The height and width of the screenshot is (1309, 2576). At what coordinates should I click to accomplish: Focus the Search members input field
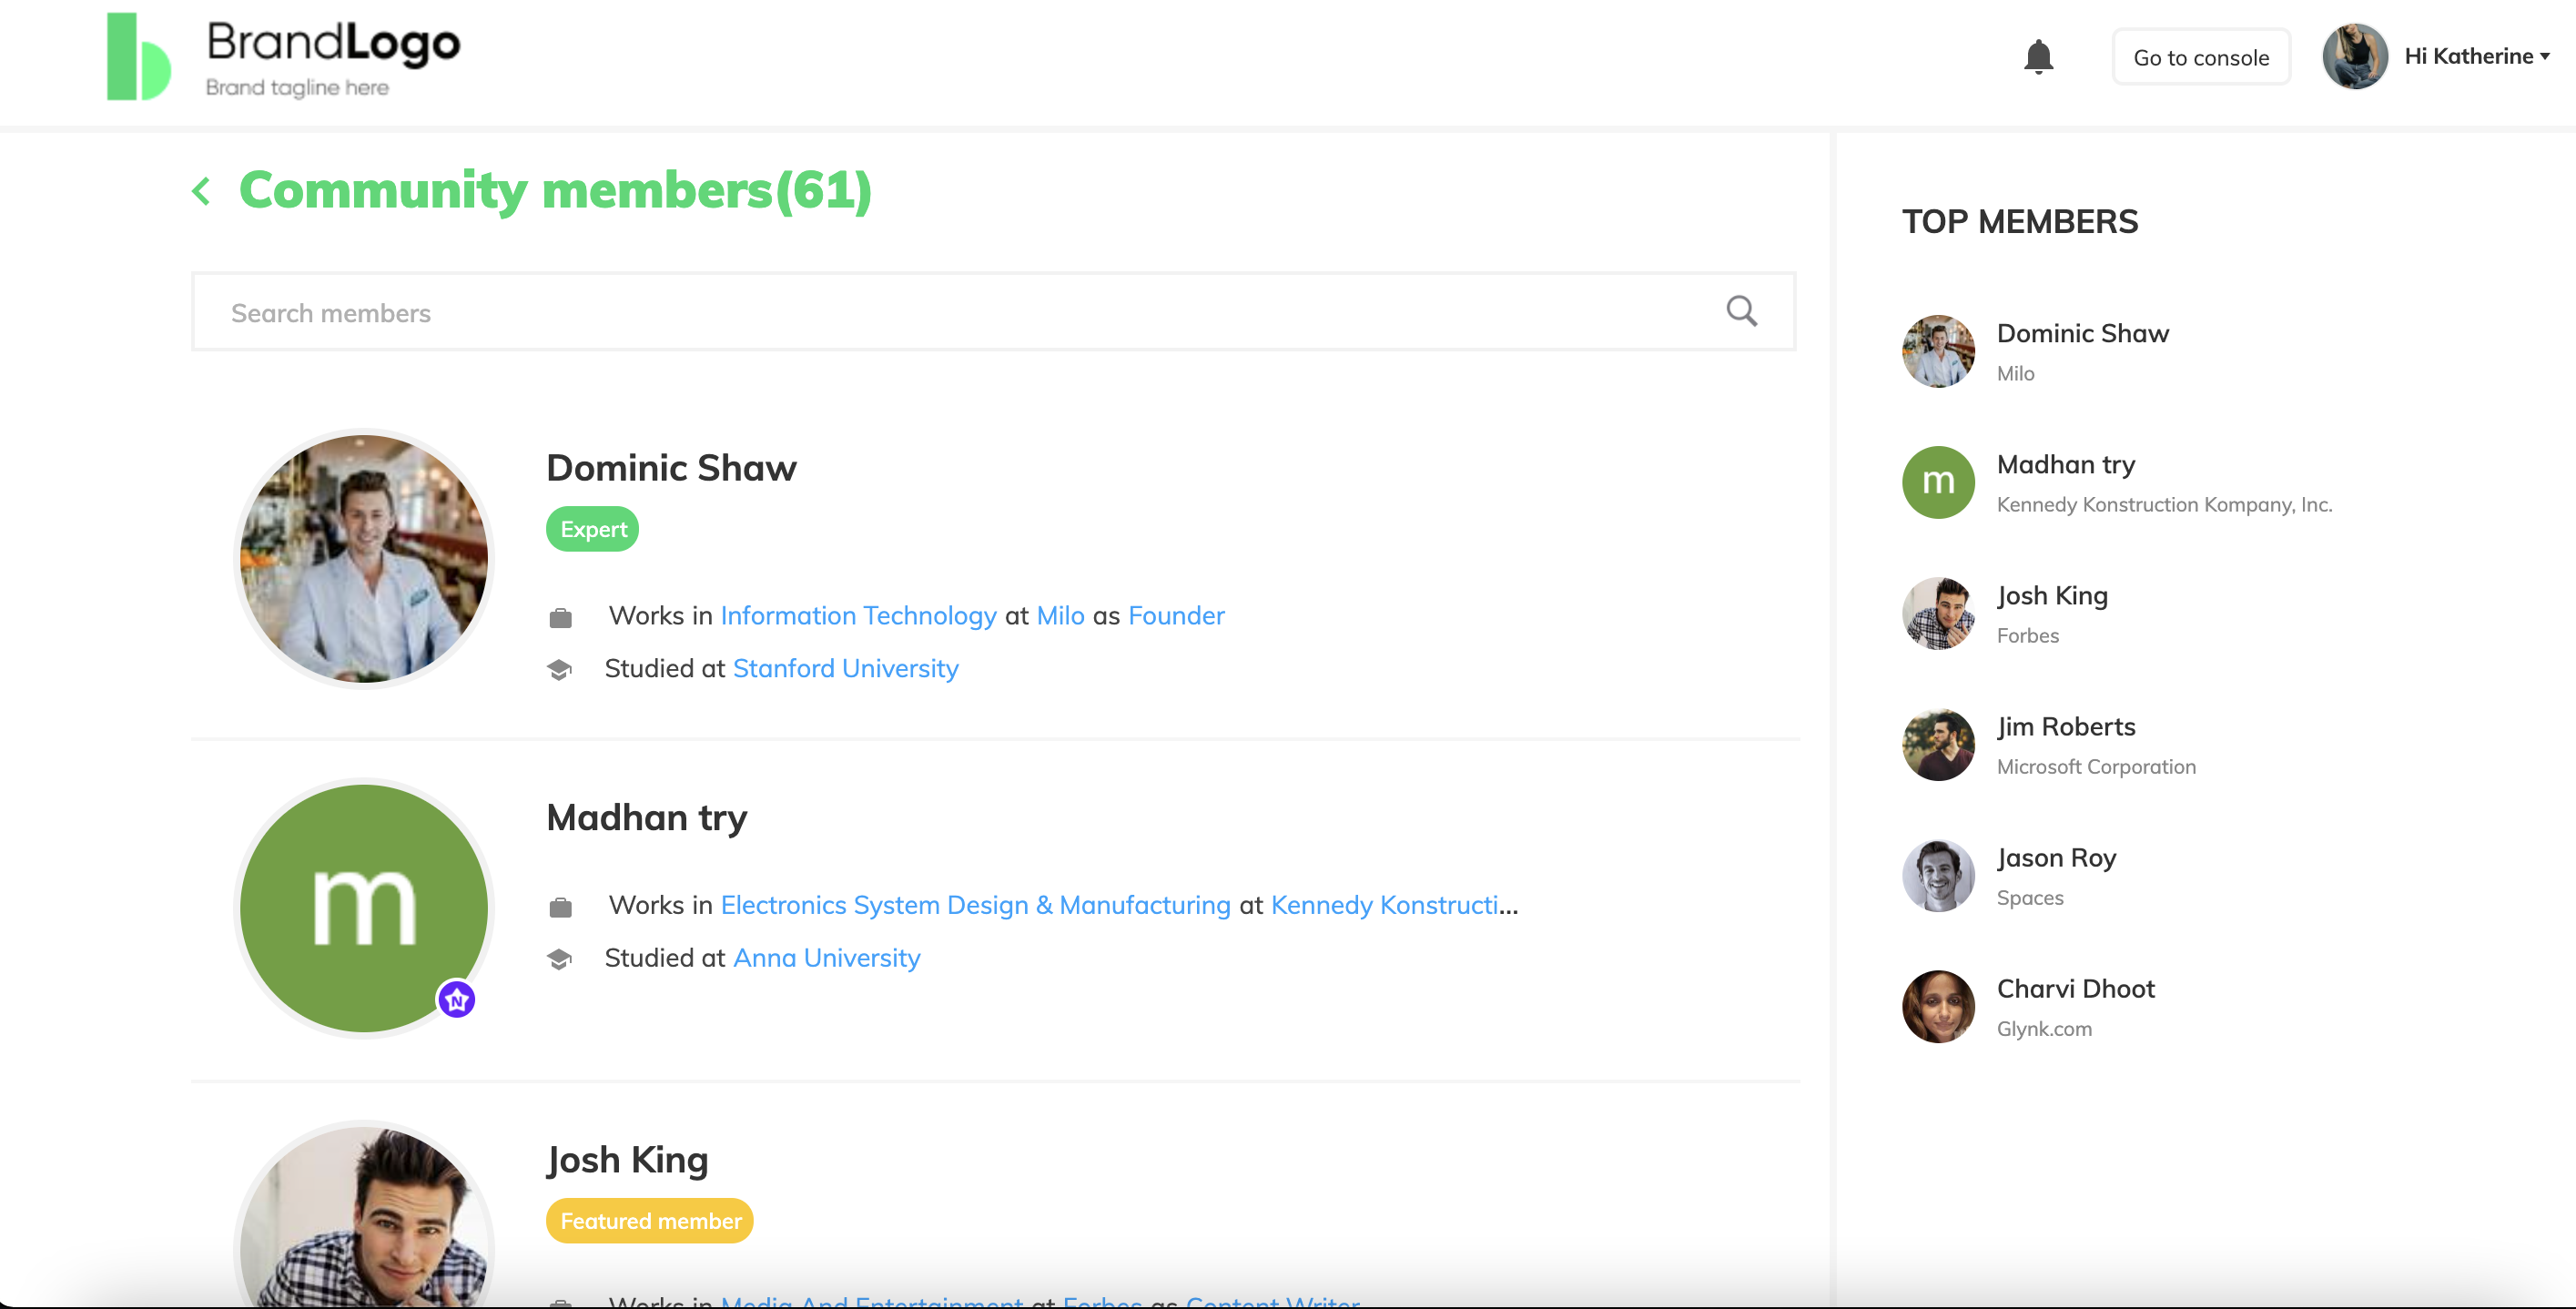(x=960, y=312)
